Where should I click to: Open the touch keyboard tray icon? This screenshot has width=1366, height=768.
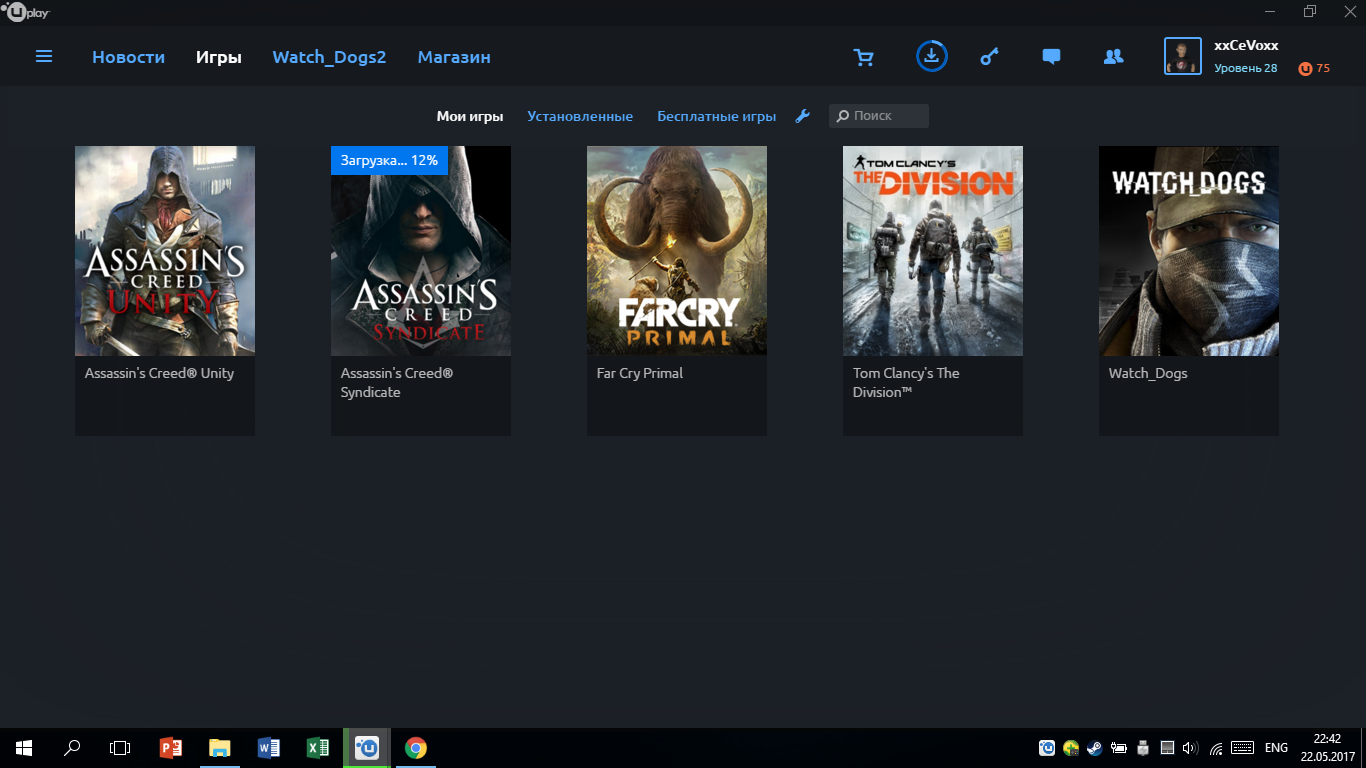(1243, 748)
